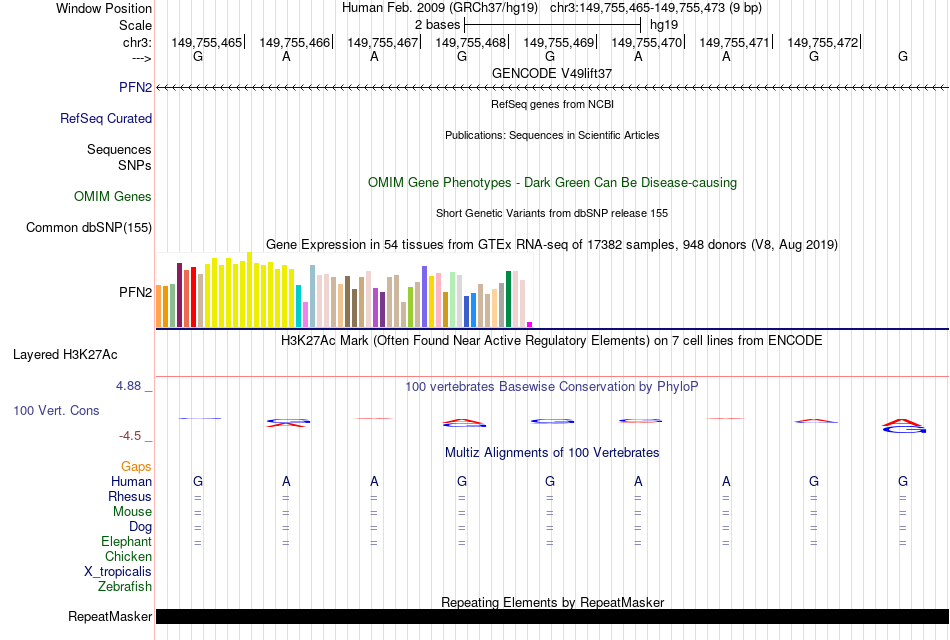Select the OMIM Genes track label
950x640 pixels.
[x=113, y=196]
